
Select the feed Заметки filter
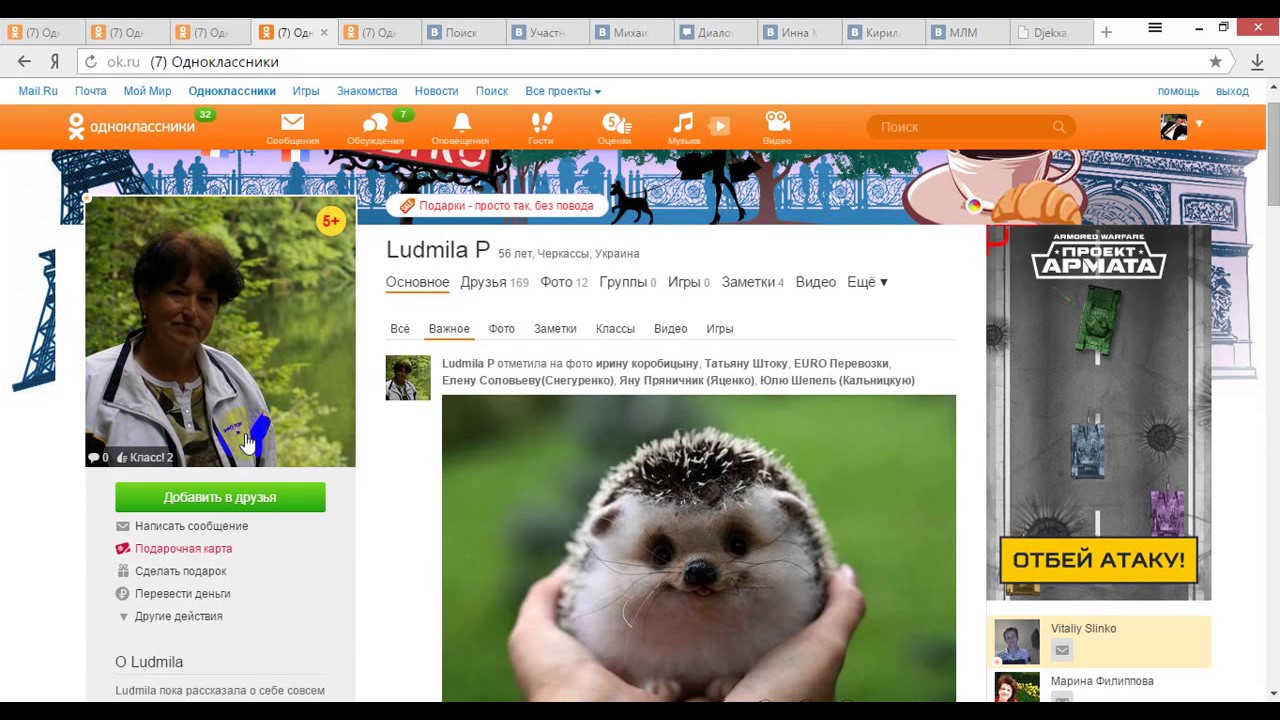click(555, 329)
